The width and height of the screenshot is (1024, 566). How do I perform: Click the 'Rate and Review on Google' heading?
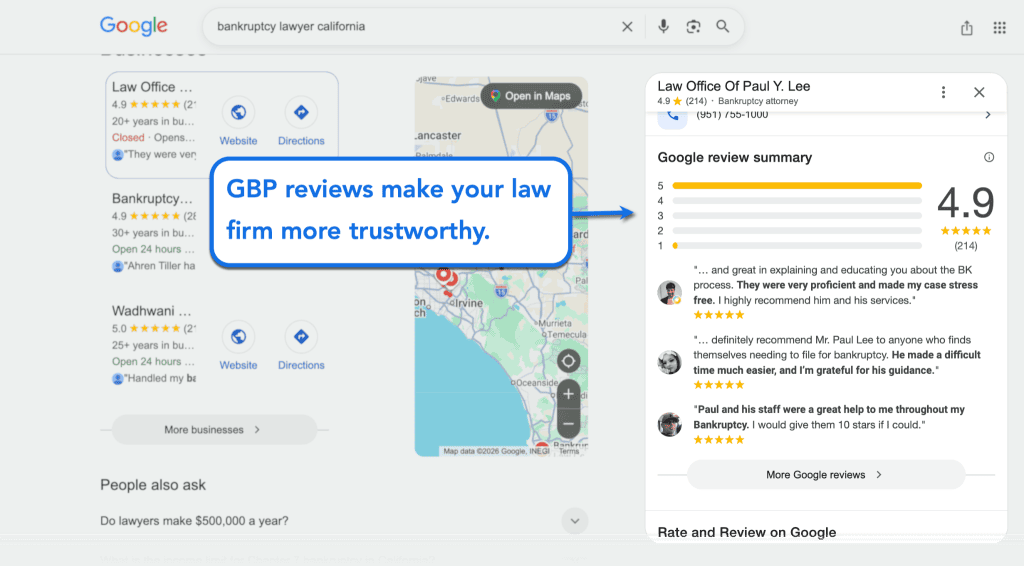pyautogui.click(x=746, y=532)
